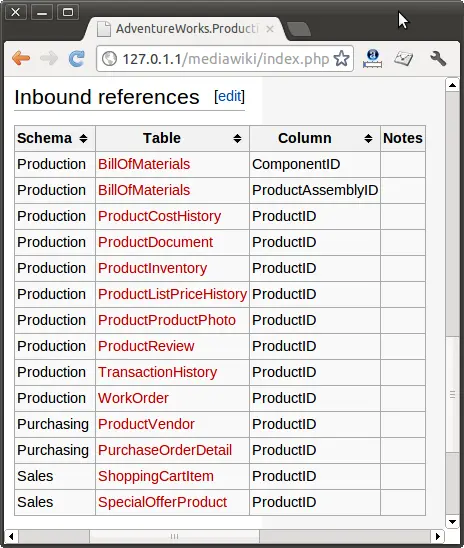This screenshot has width=464, height=548.
Task: Open the wrench settings menu
Action: point(438,58)
